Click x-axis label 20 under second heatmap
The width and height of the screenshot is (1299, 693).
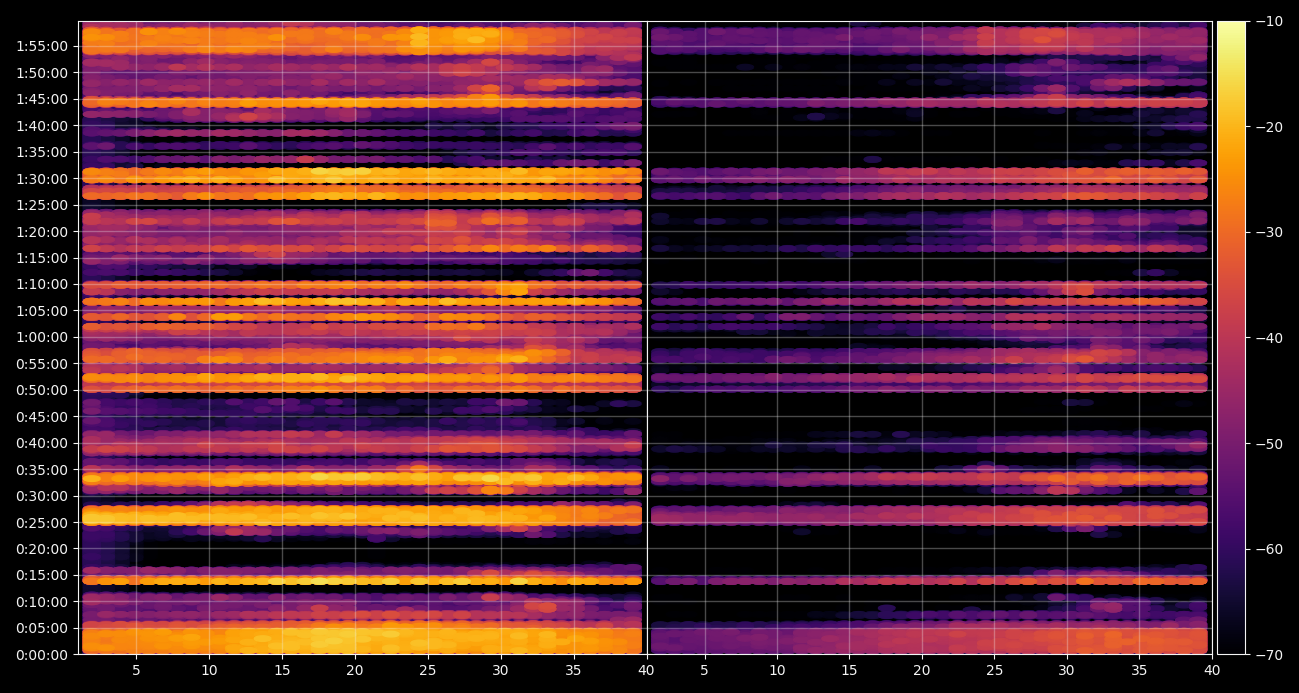click(x=922, y=670)
